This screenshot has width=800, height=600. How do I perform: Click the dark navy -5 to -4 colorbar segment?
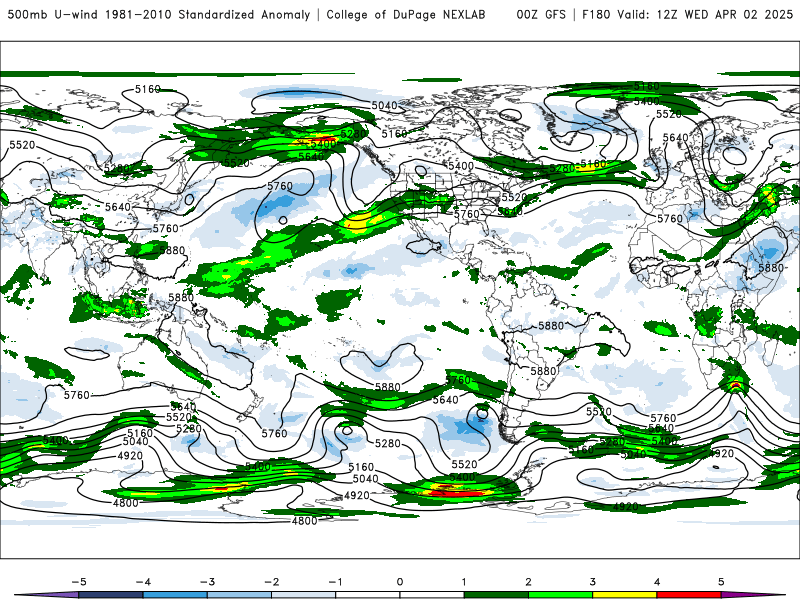click(x=111, y=595)
